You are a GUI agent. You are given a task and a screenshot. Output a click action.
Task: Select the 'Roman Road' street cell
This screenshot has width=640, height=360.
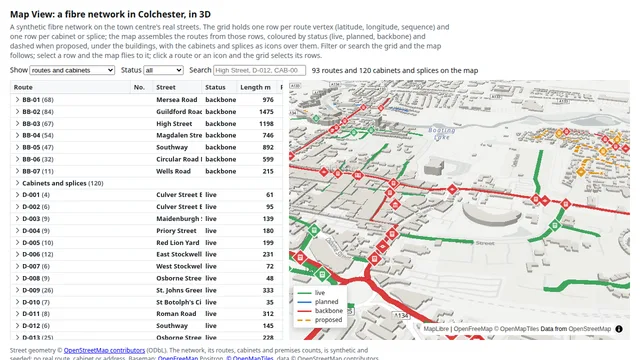[176, 314]
